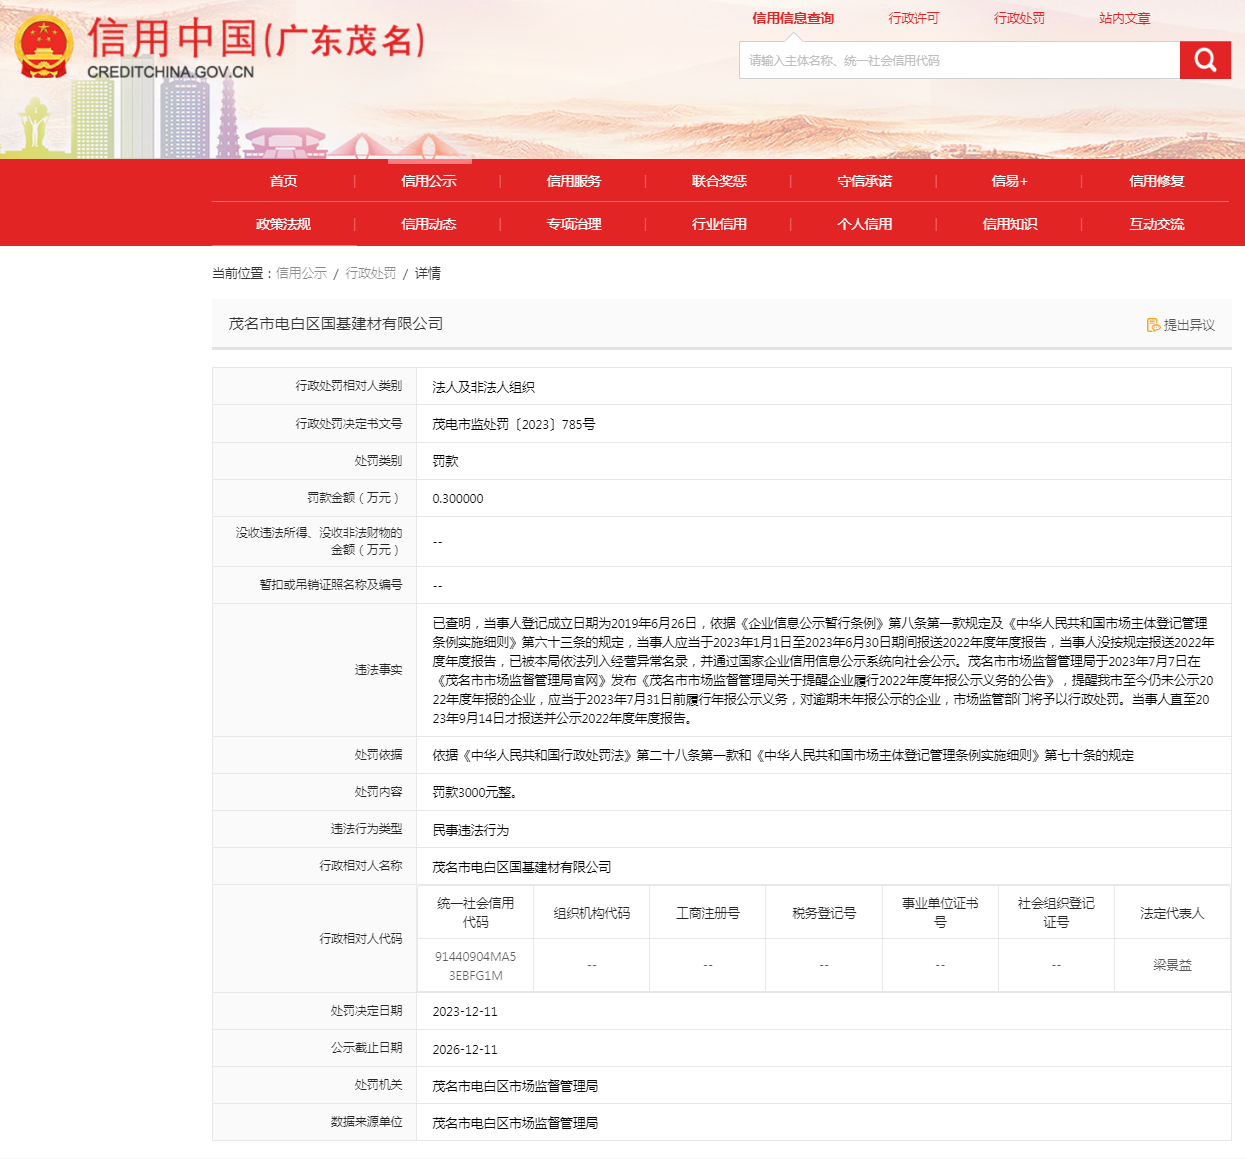1245x1159 pixels.
Task: Click the national emblem logo icon
Action: point(43,47)
